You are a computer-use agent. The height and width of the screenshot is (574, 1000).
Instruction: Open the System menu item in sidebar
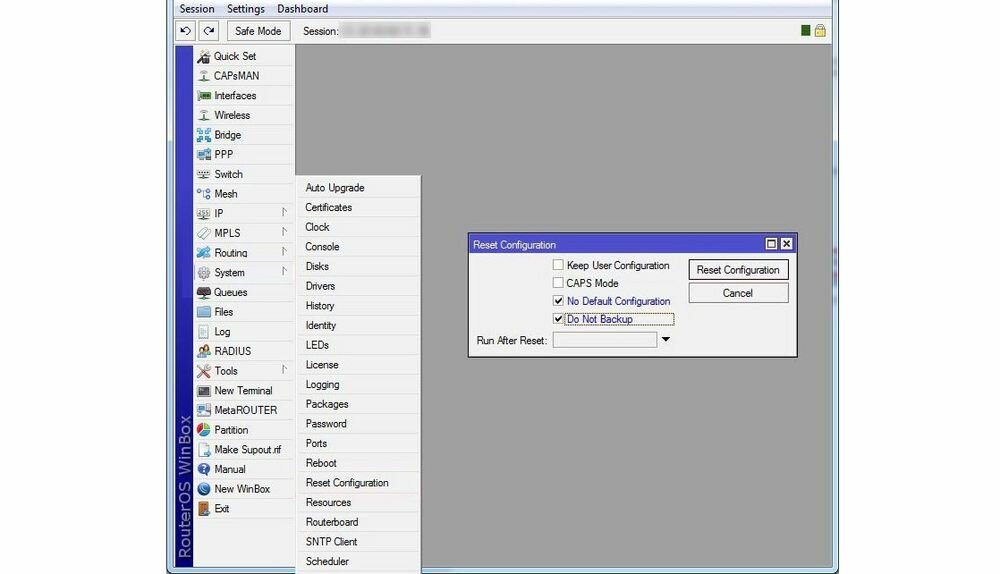point(243,272)
